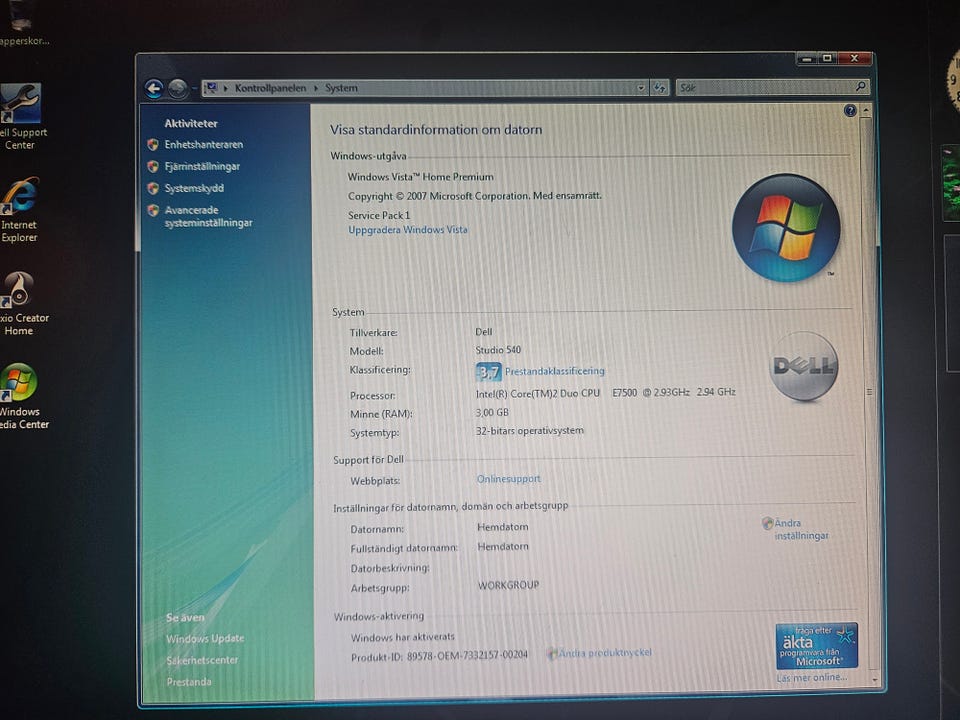The height and width of the screenshot is (720, 960).
Task: Open Säkerhetscenter link
Action: (202, 660)
